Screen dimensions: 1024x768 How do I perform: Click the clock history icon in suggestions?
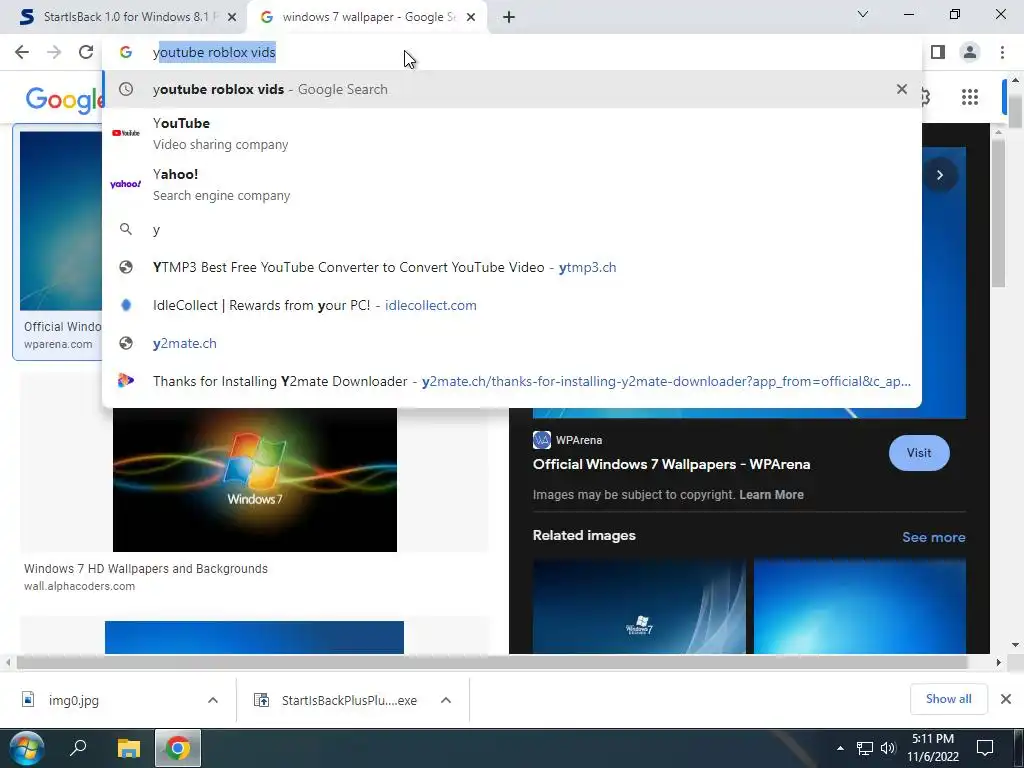coord(125,89)
